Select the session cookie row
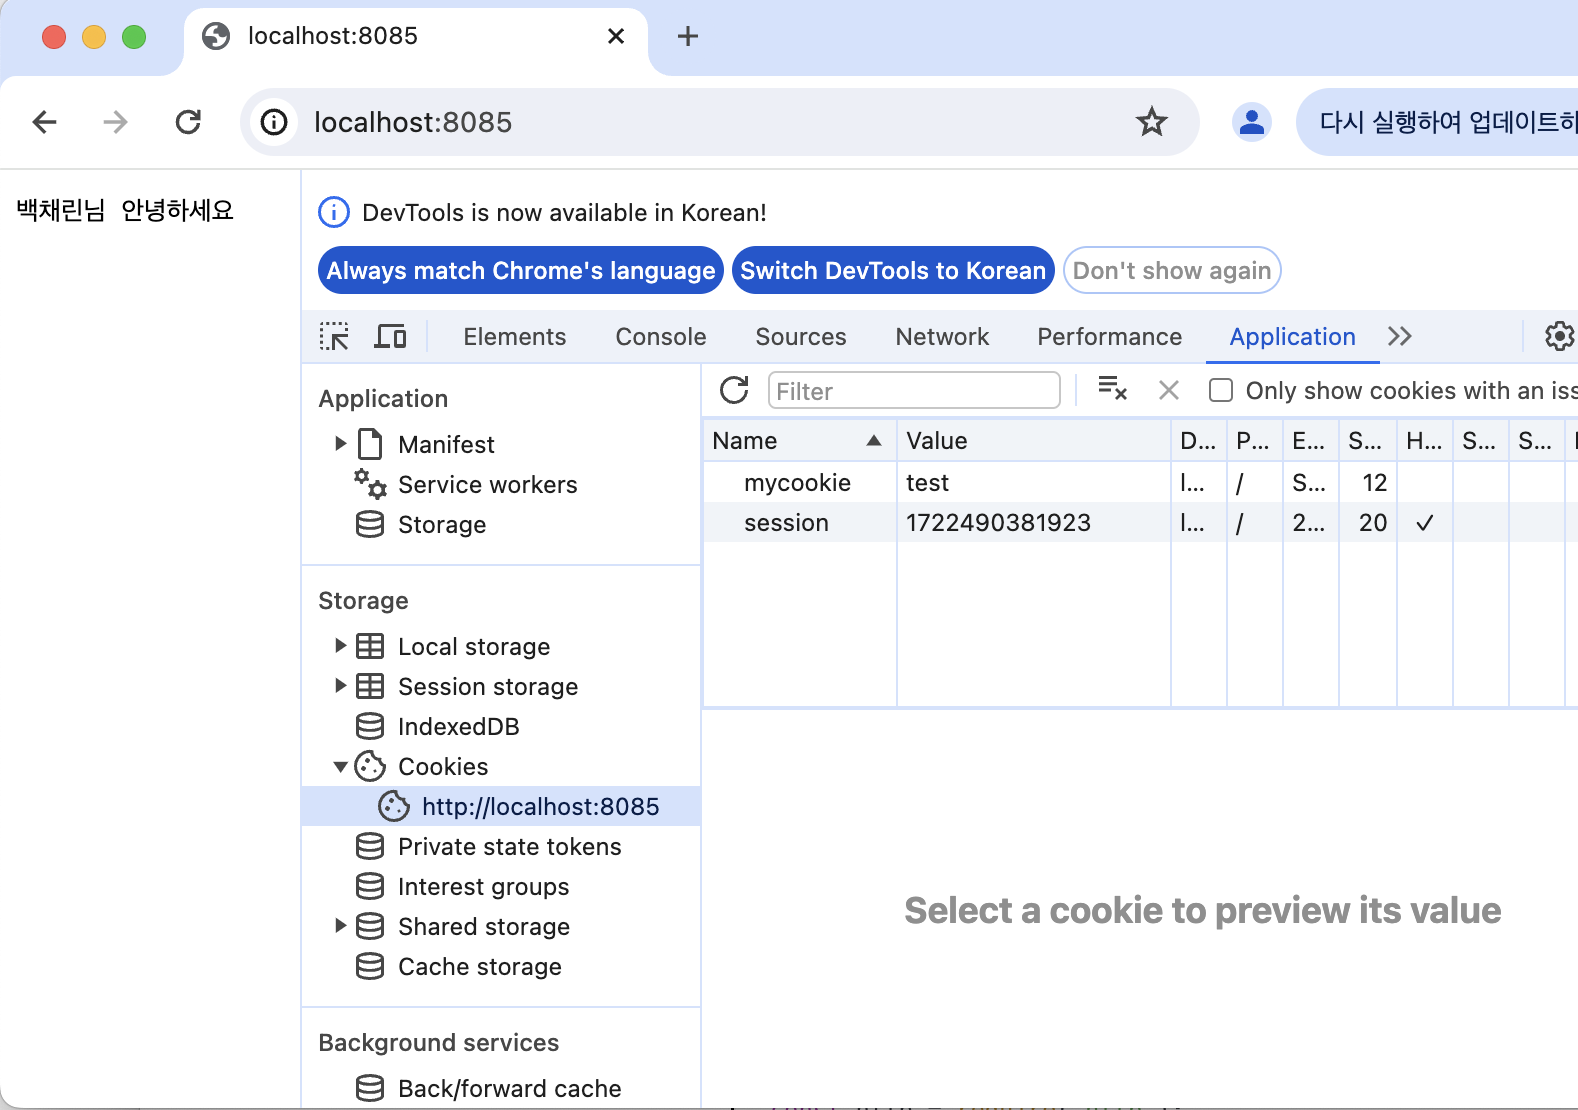 click(x=1140, y=522)
